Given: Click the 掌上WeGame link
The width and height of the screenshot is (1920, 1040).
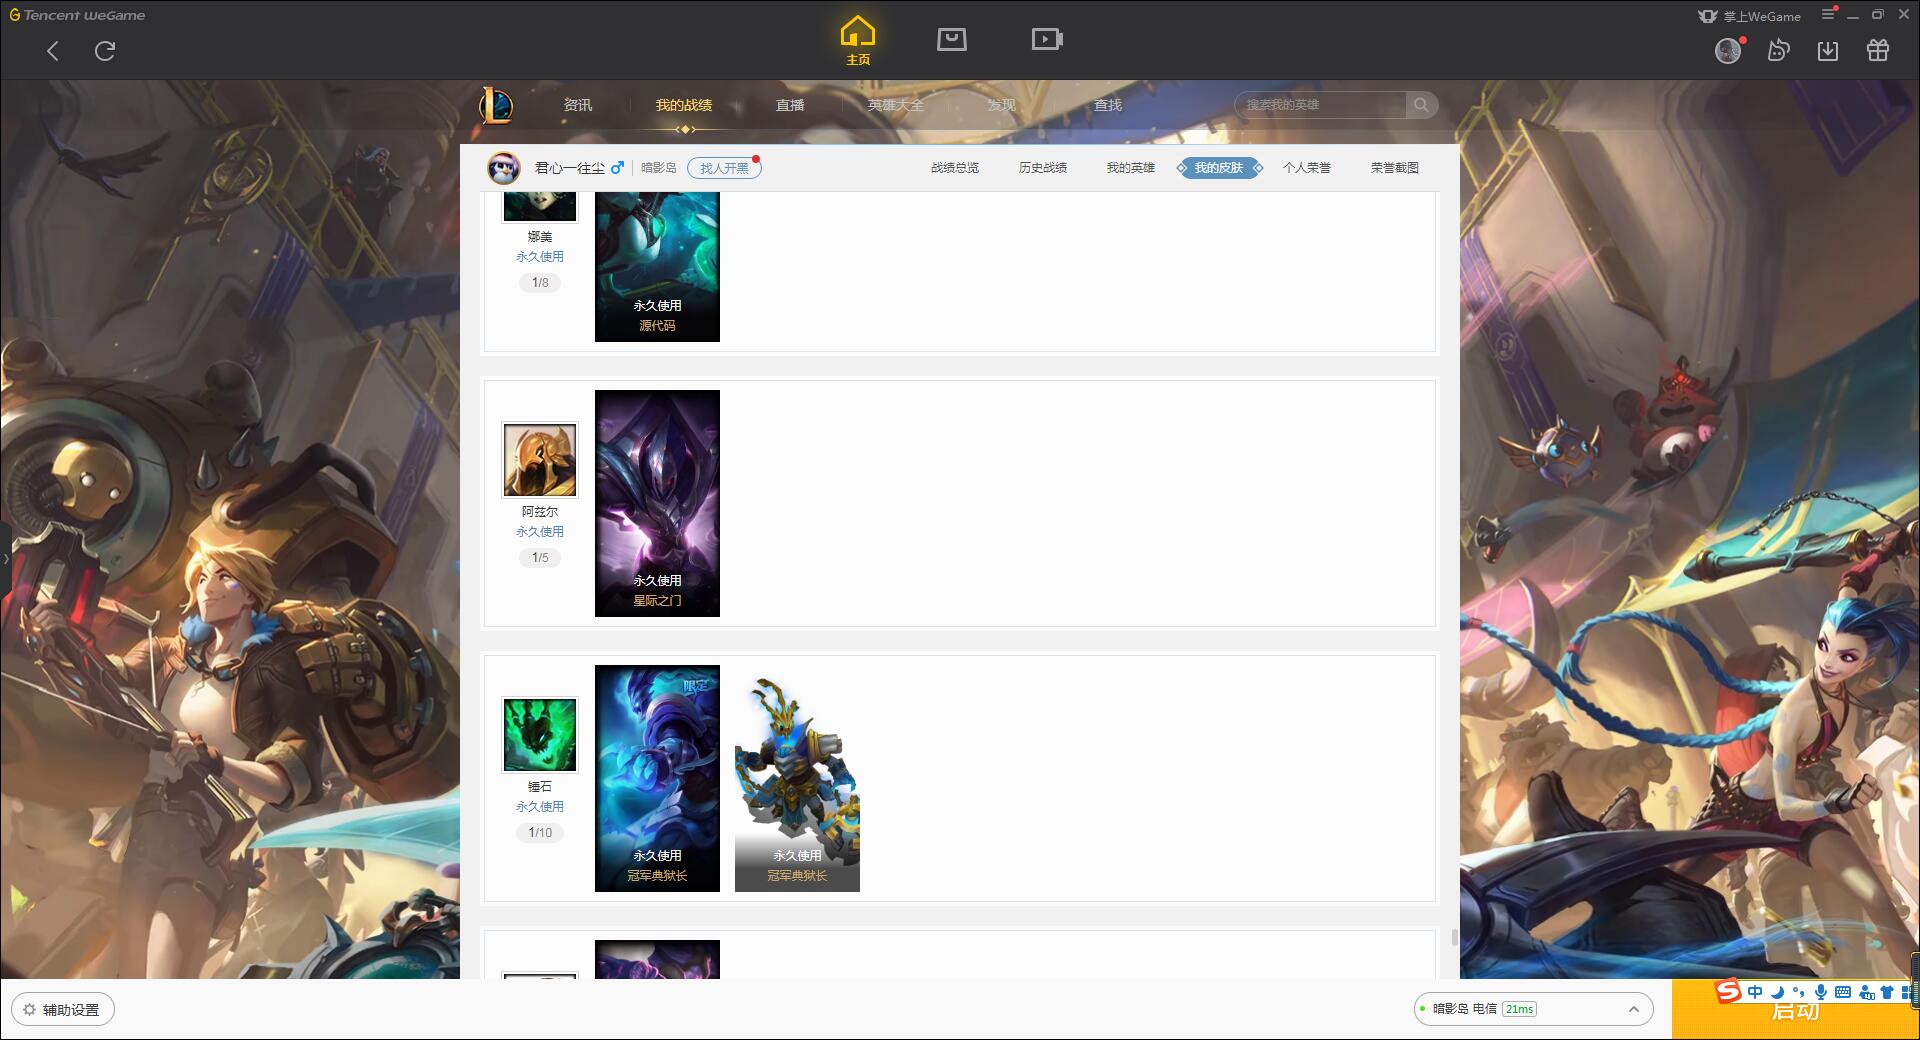Looking at the screenshot, I should click(1761, 16).
